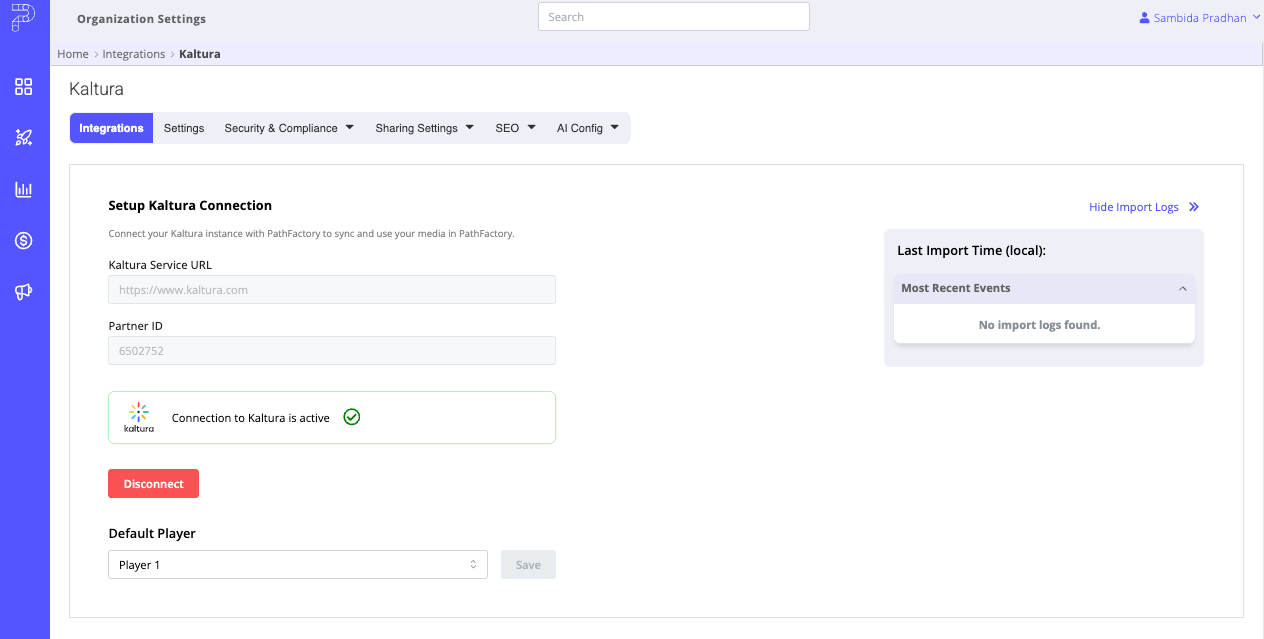Open the Default Player select showing Player 1
1264x639 pixels.
tap(297, 565)
